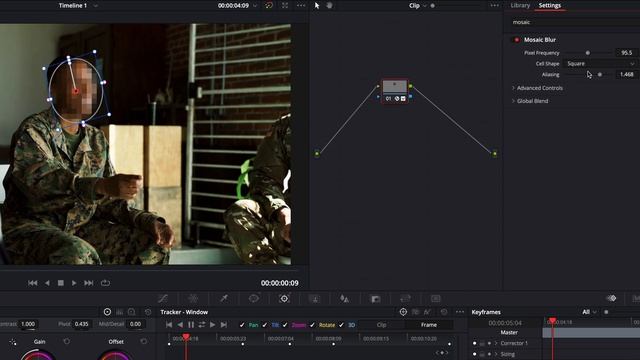Viewport: 640px width, 360px height.
Task: Open the Qualifier eyedropper palette
Action: tap(224, 298)
